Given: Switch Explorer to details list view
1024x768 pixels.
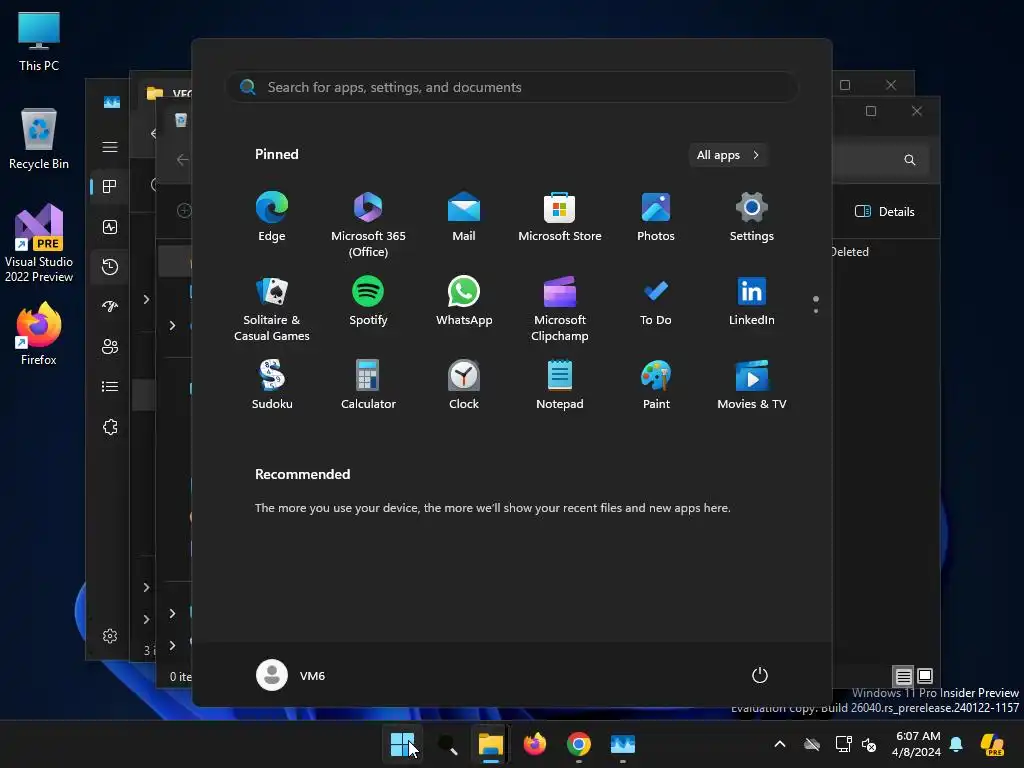Looking at the screenshot, I should coord(903,676).
